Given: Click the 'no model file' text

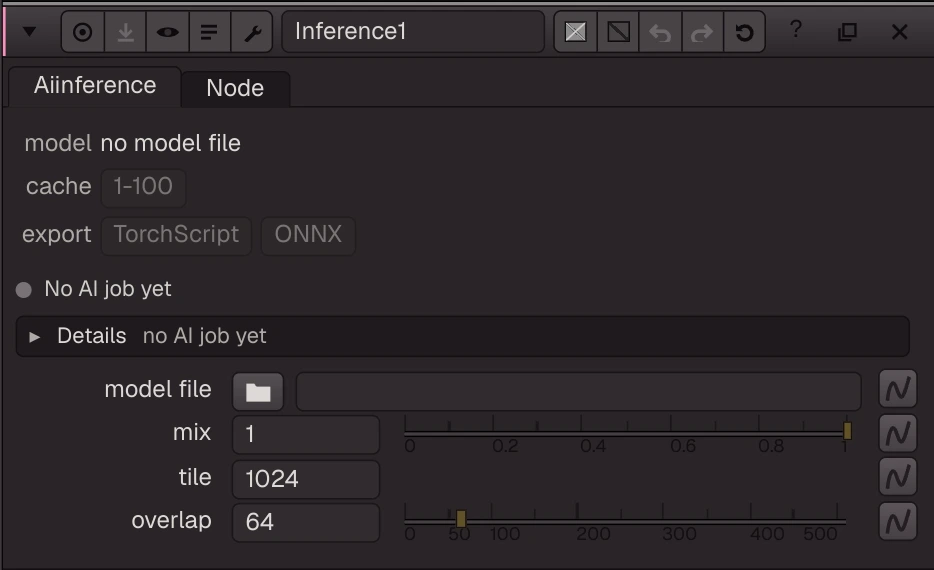Looking at the screenshot, I should click(170, 144).
